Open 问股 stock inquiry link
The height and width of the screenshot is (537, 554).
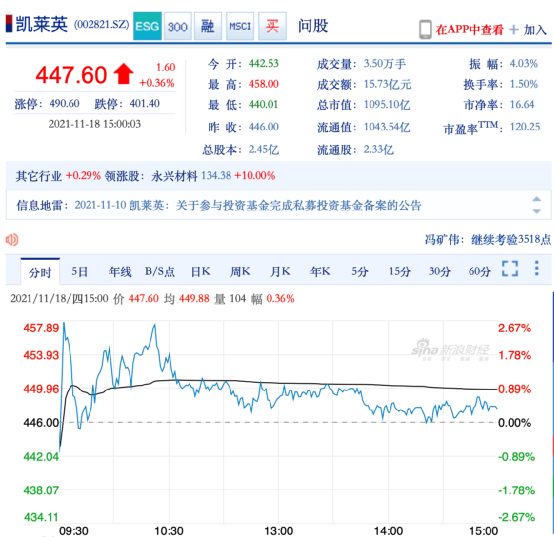pyautogui.click(x=313, y=26)
